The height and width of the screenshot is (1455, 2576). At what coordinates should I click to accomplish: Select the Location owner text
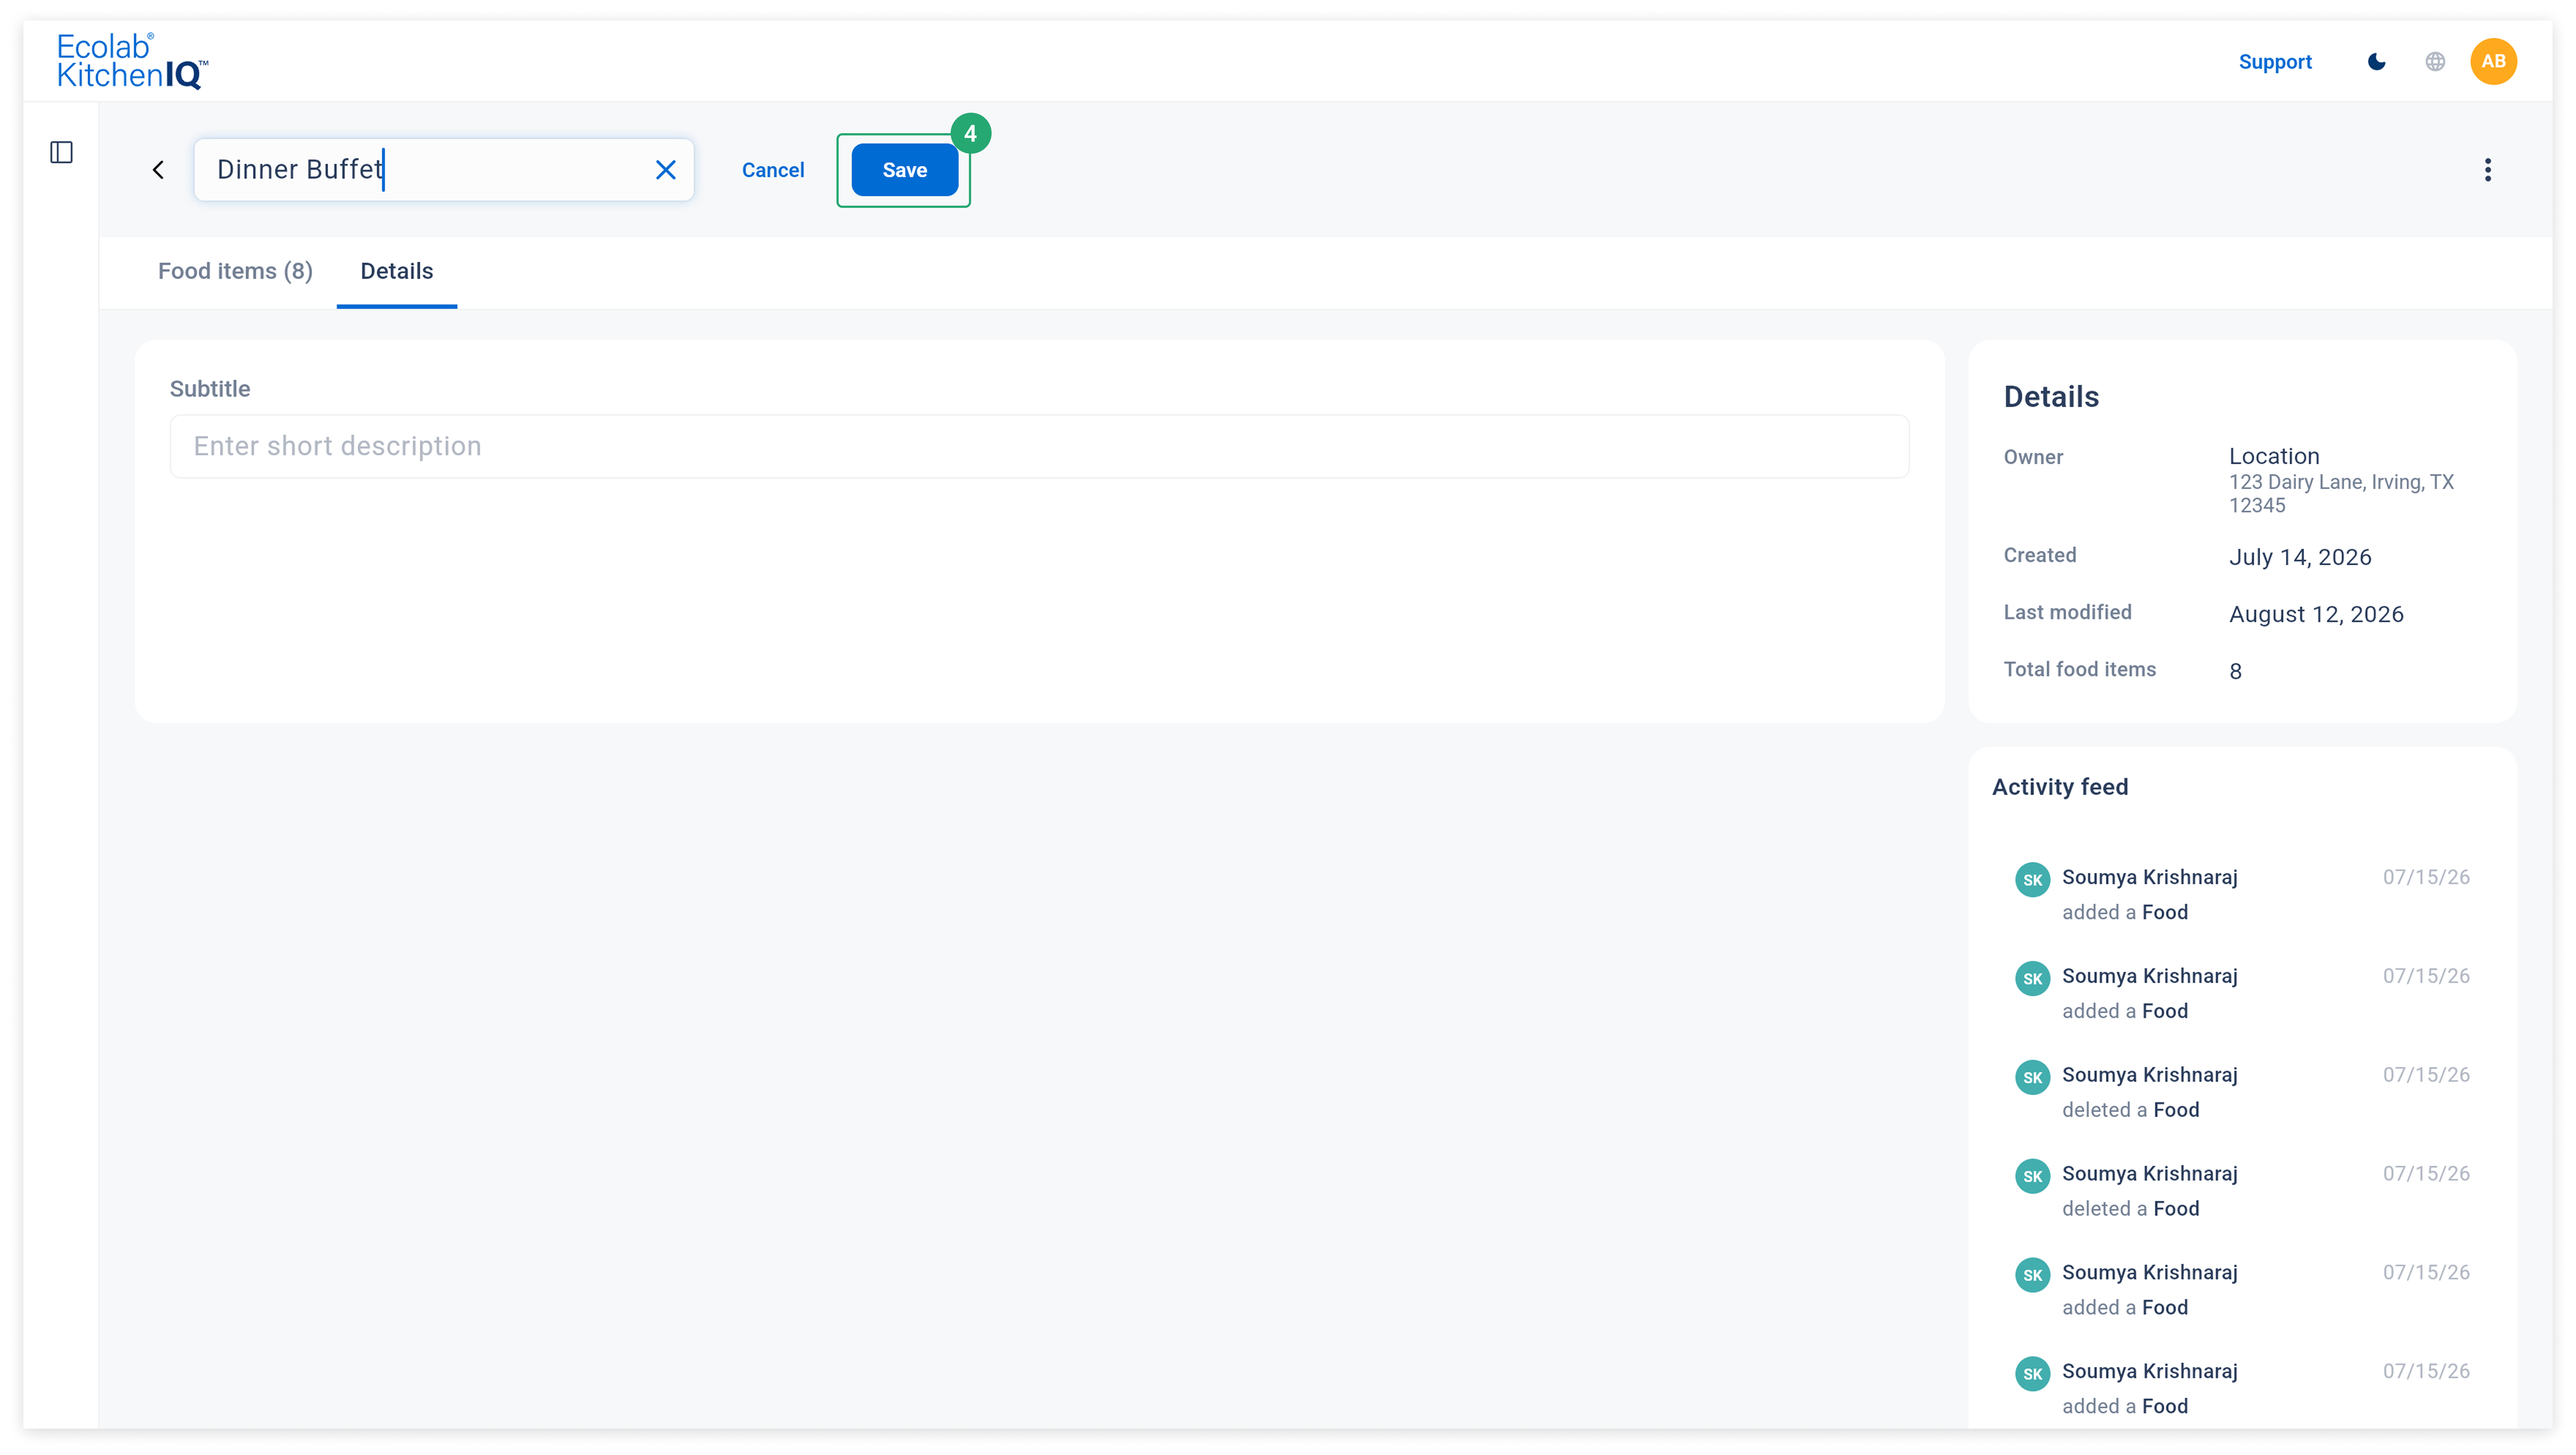click(x=2274, y=456)
